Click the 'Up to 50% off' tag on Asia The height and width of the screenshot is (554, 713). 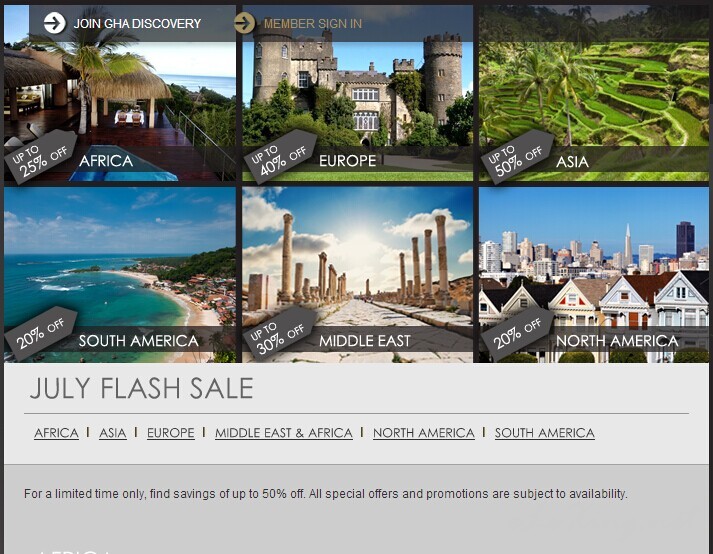coord(517,157)
